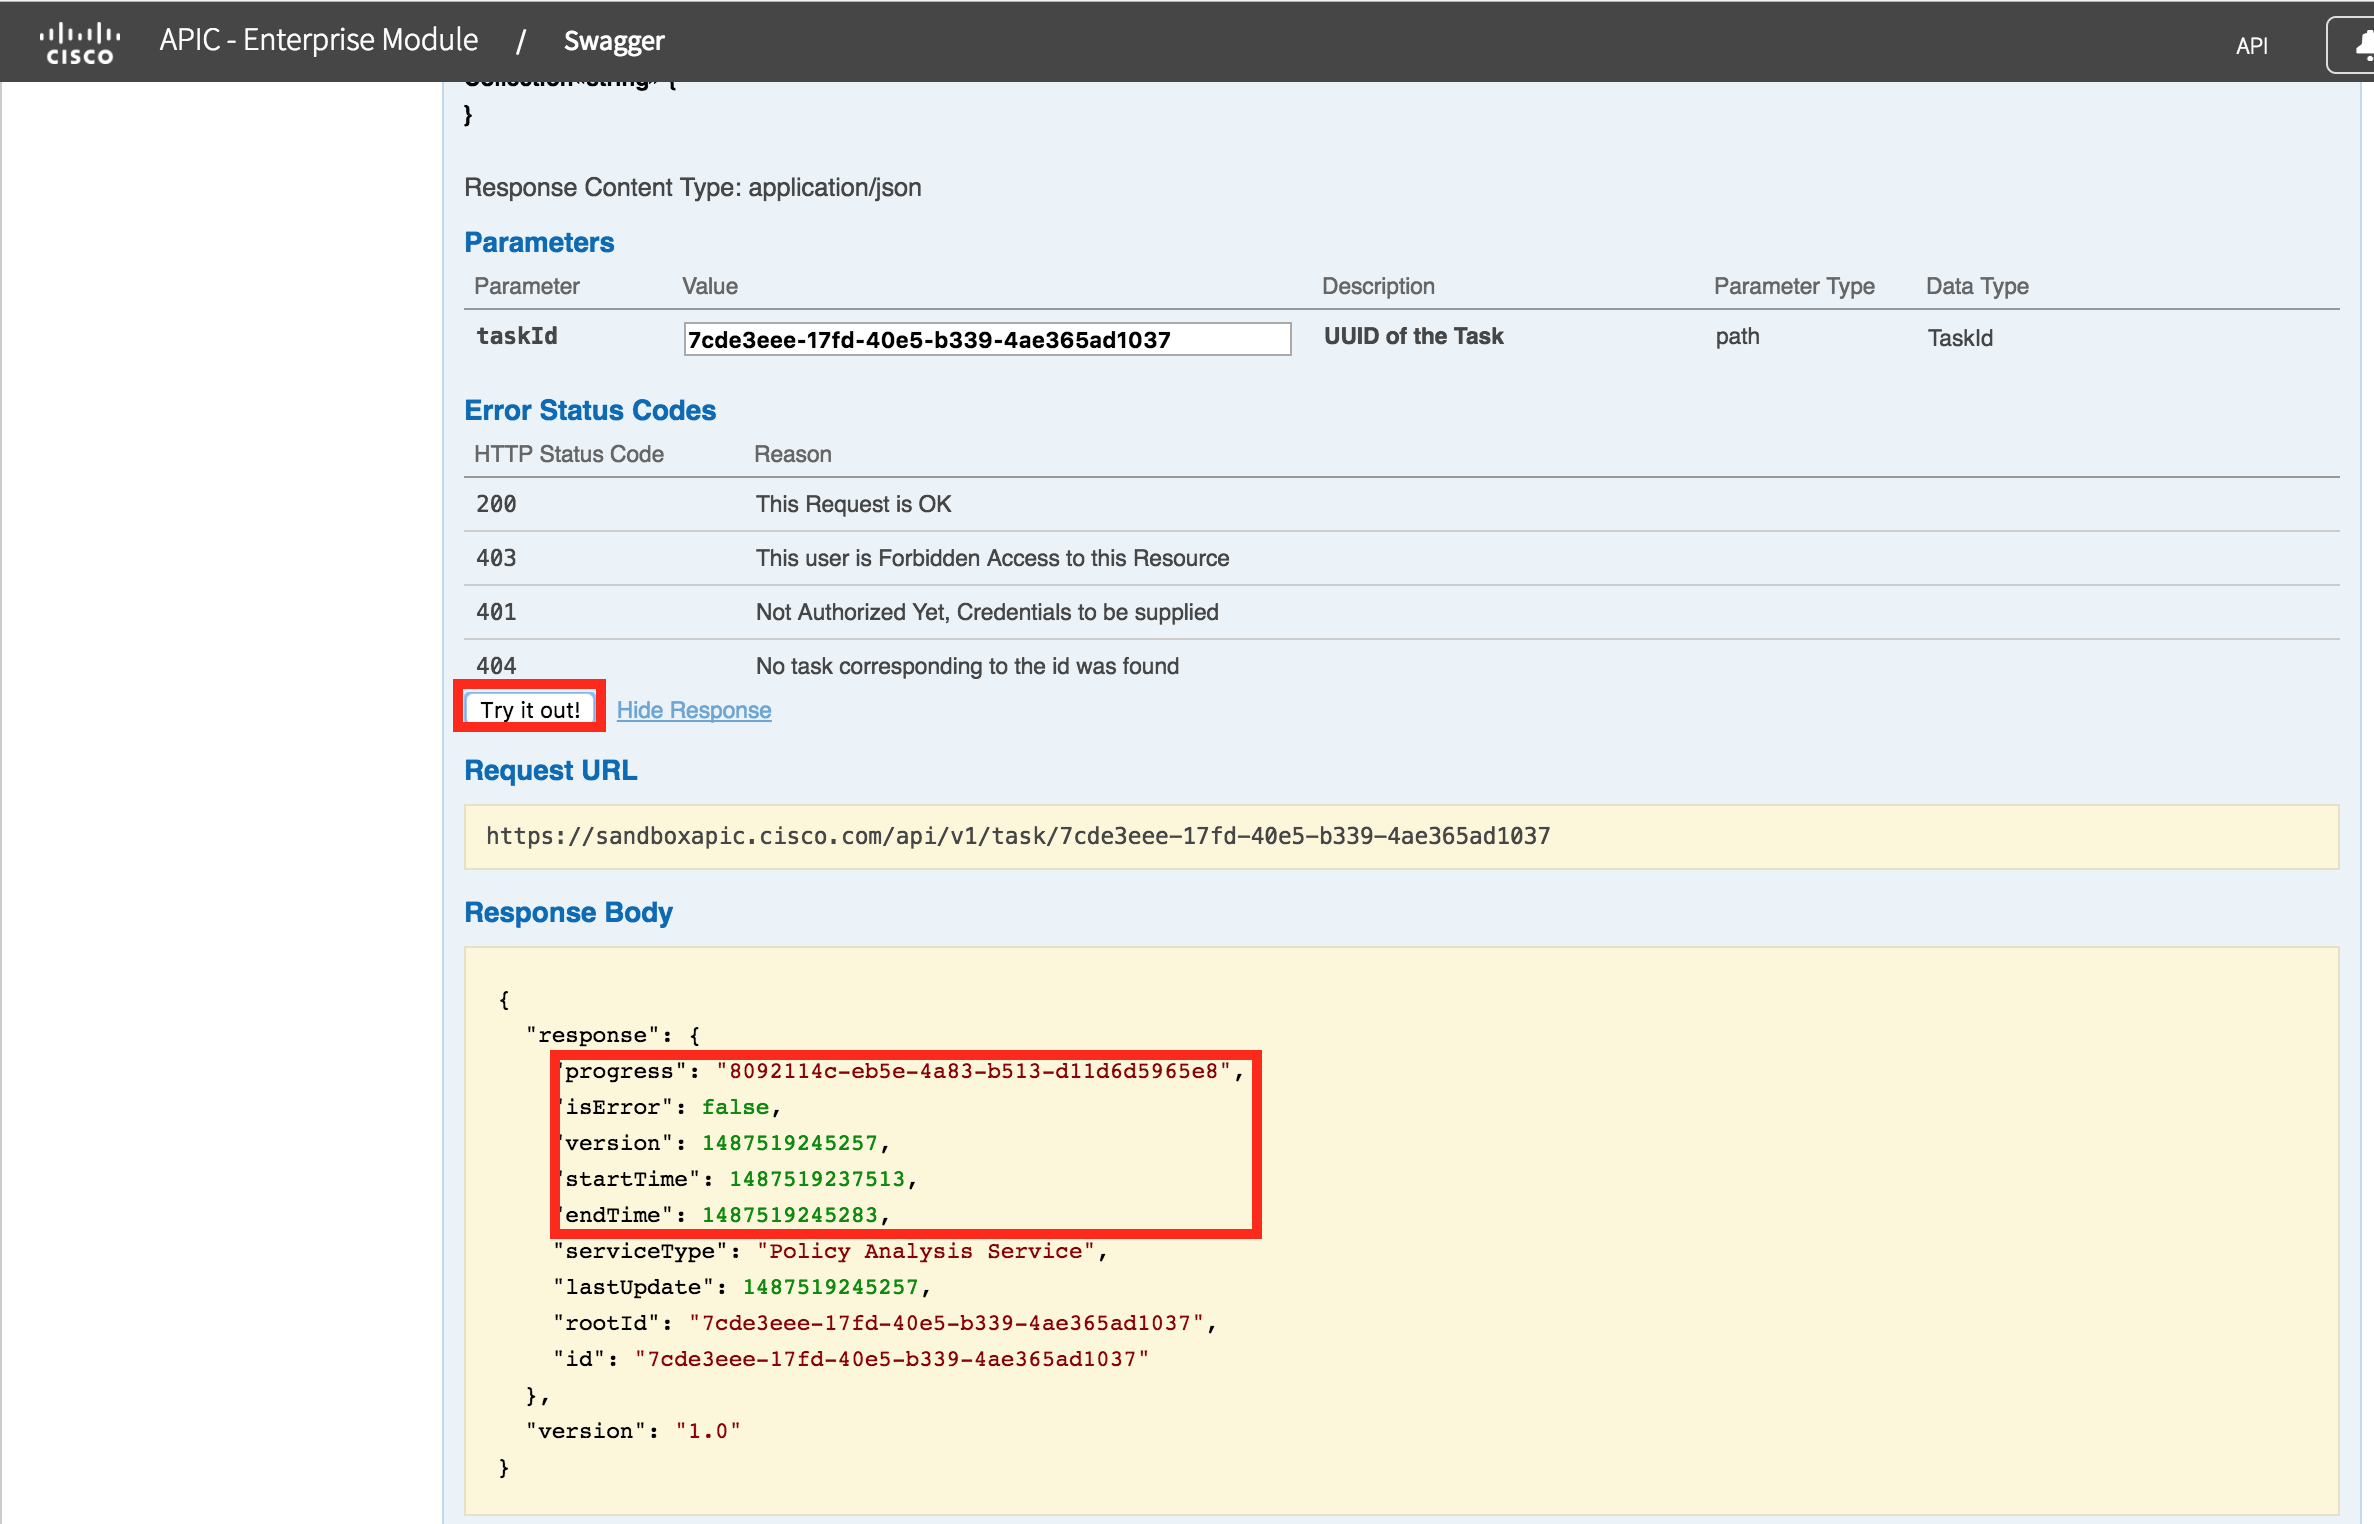Click the lastUpdate value in response

[x=830, y=1287]
